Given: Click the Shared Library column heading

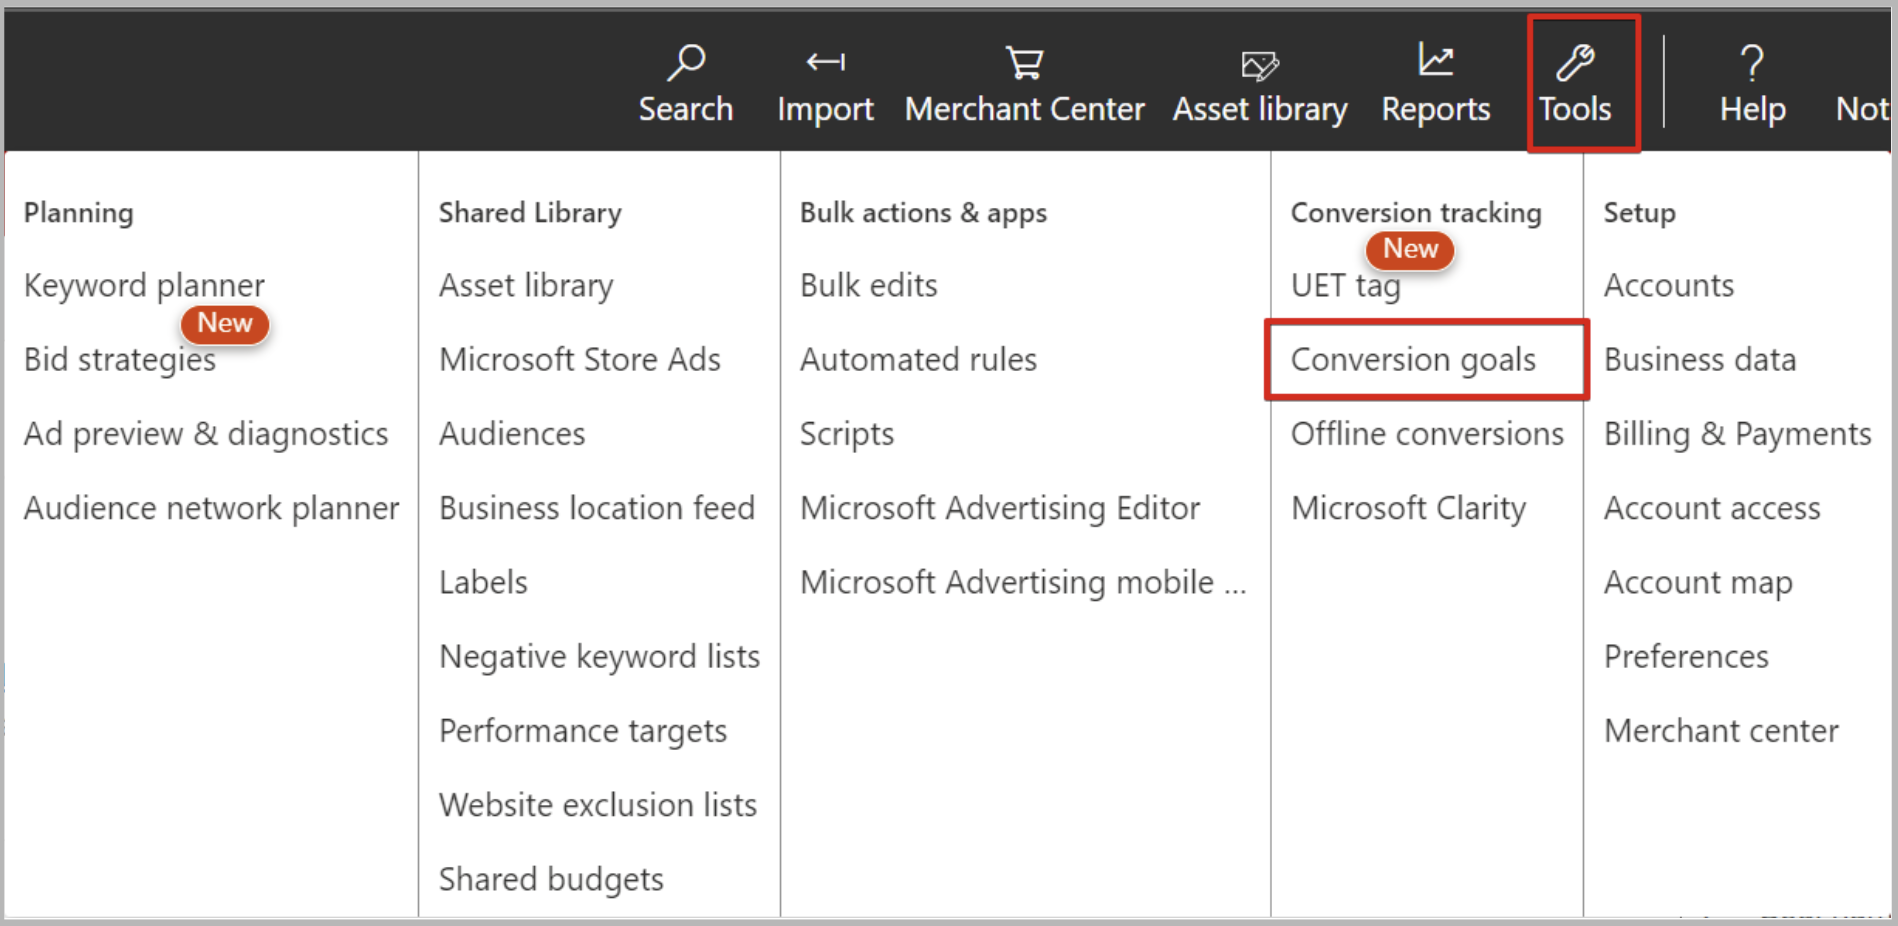Looking at the screenshot, I should [530, 213].
